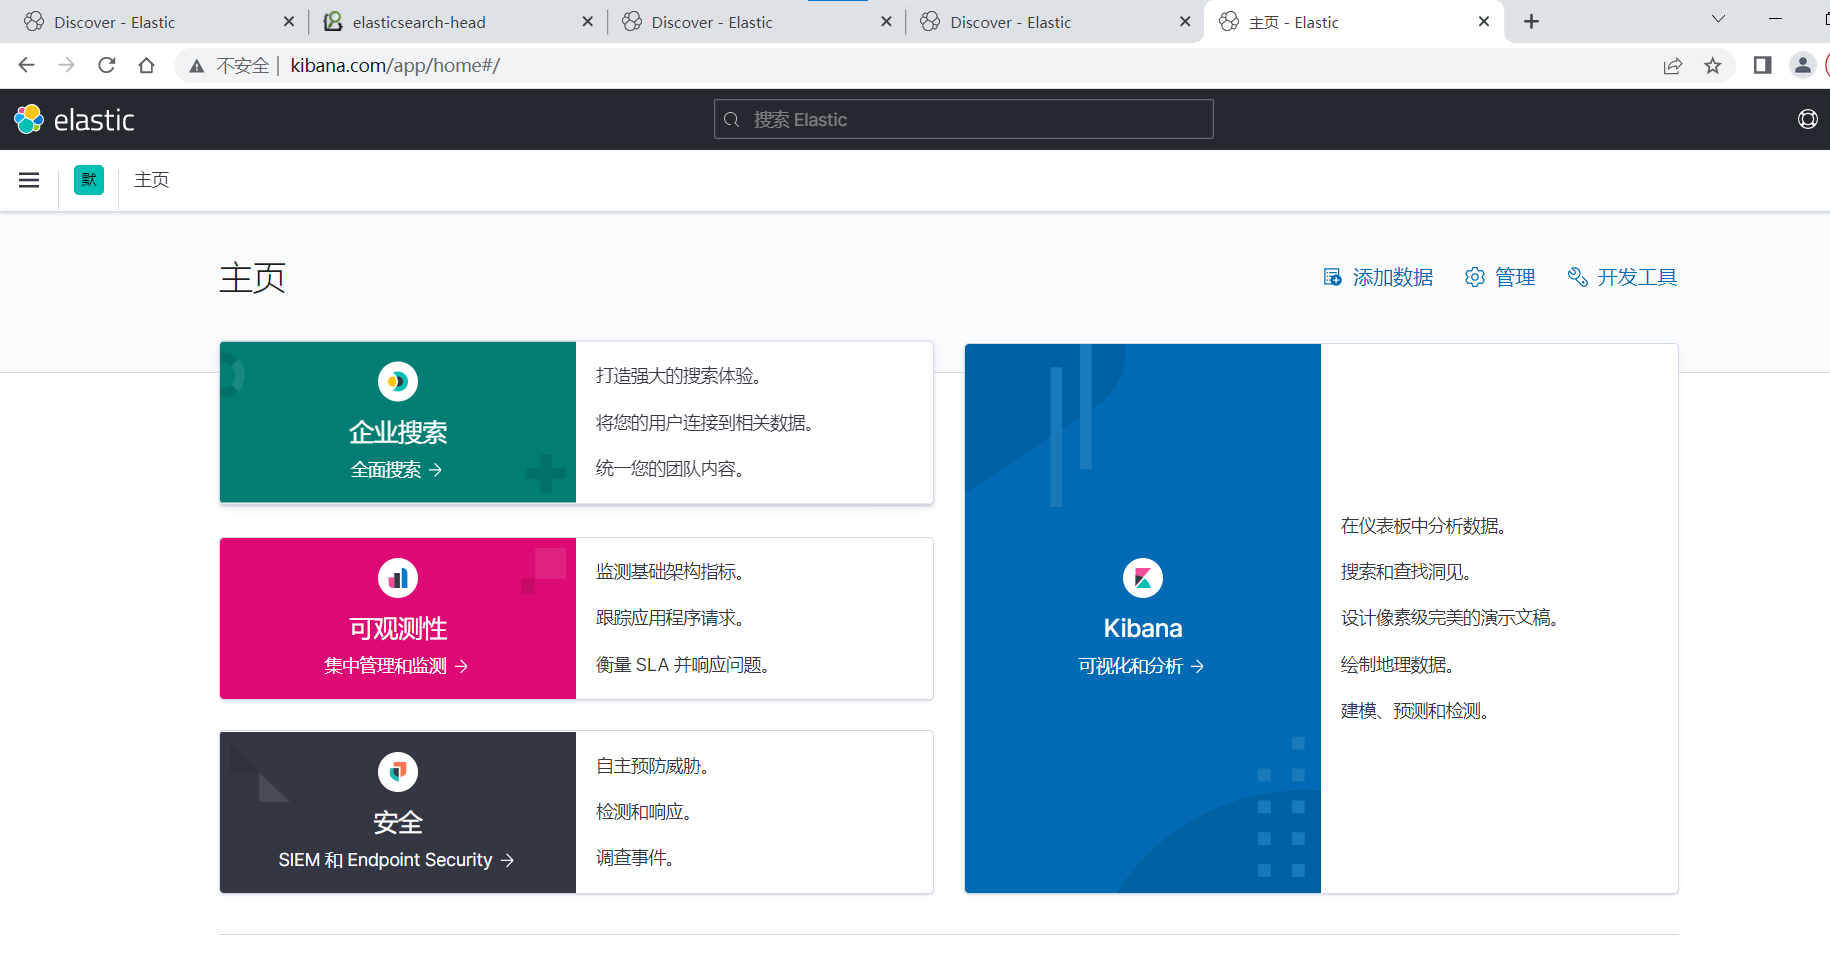Click the browser home button

click(x=146, y=65)
